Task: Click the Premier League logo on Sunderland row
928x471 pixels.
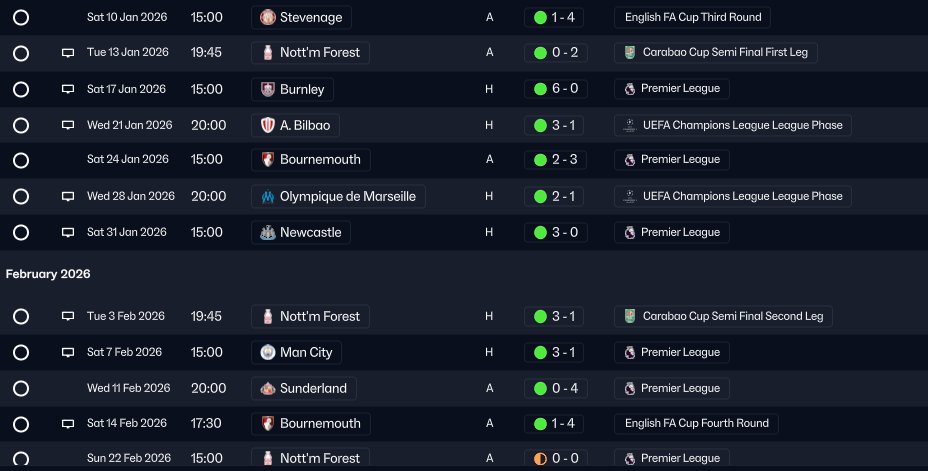Action: [x=630, y=389]
